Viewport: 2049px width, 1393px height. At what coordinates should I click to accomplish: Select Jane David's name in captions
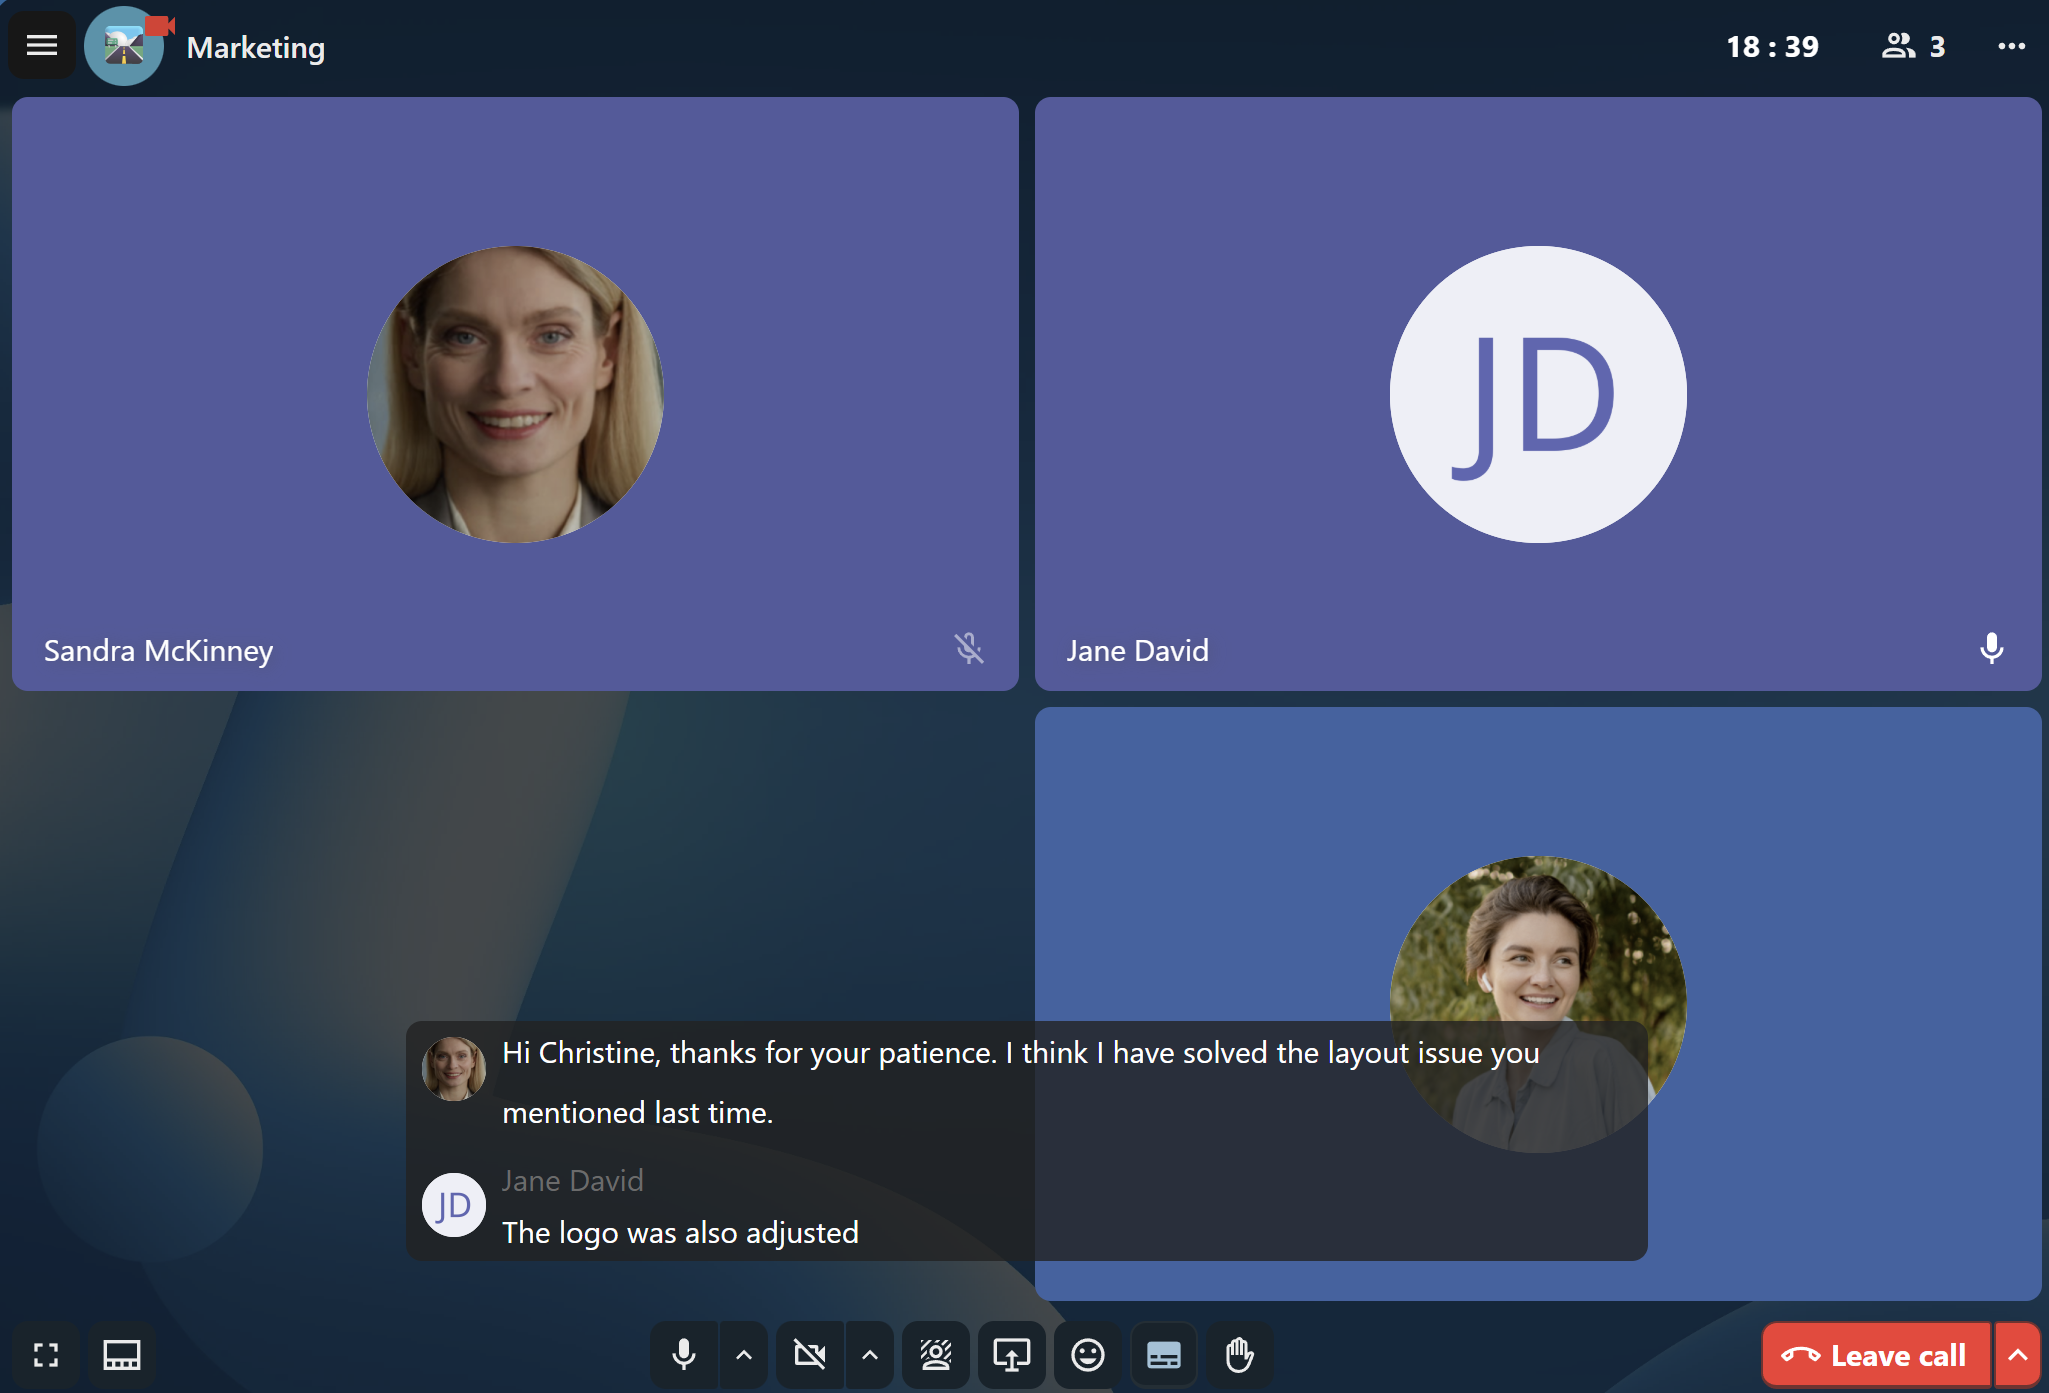[572, 1181]
